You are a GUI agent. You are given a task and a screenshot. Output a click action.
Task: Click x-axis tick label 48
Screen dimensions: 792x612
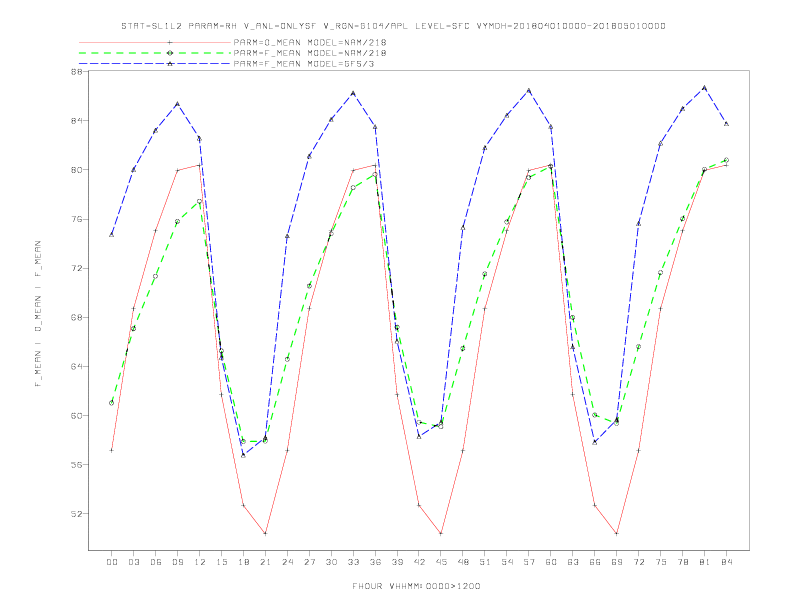463,562
